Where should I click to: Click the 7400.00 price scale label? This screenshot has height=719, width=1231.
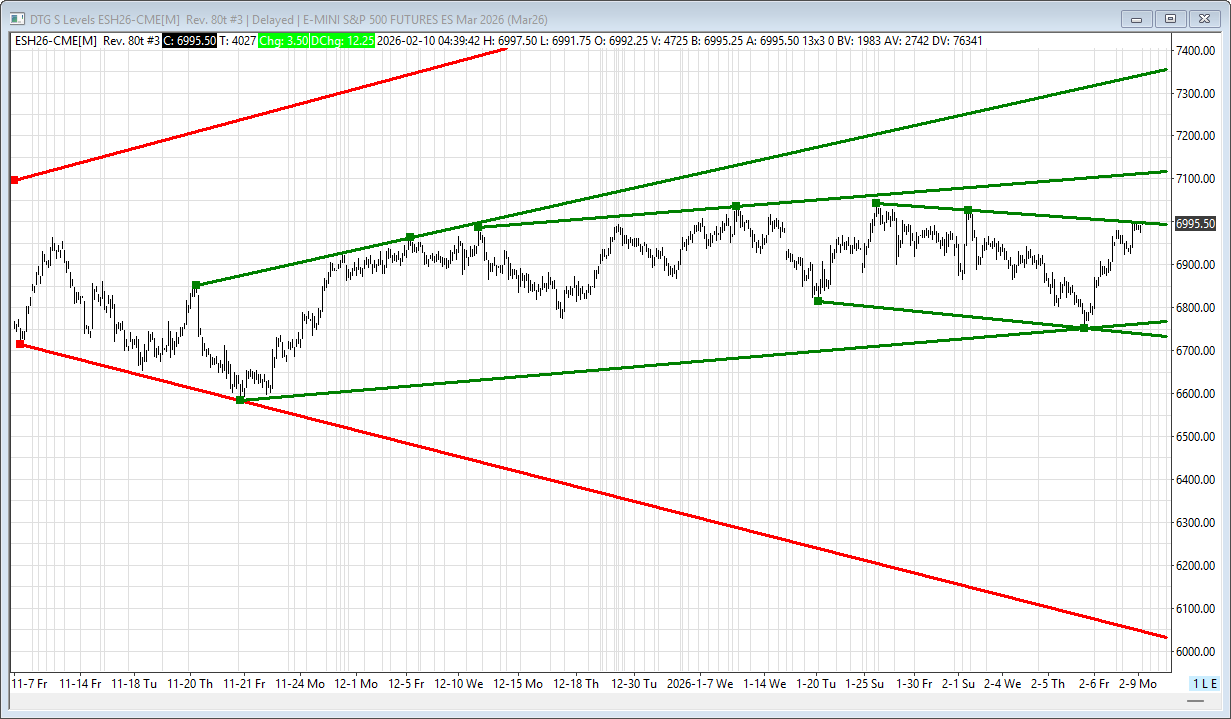tap(1195, 50)
